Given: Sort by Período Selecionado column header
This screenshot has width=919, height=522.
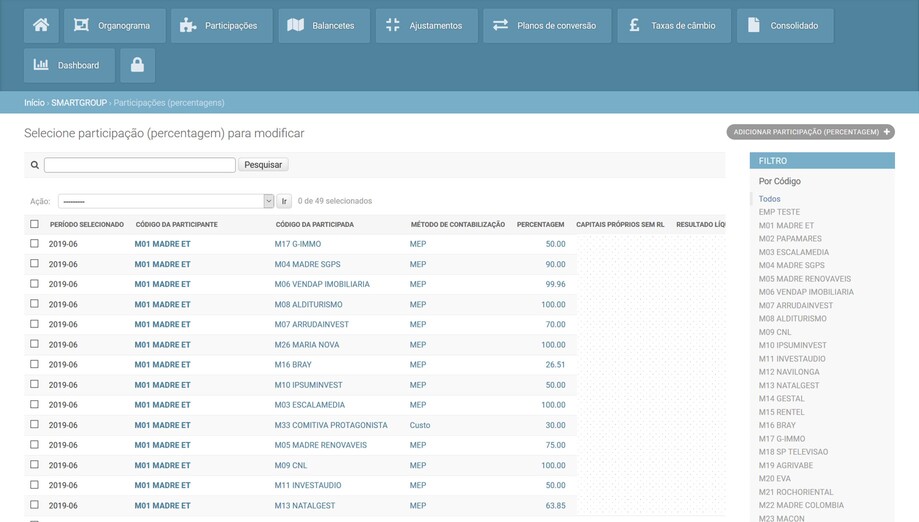Looking at the screenshot, I should tap(87, 224).
